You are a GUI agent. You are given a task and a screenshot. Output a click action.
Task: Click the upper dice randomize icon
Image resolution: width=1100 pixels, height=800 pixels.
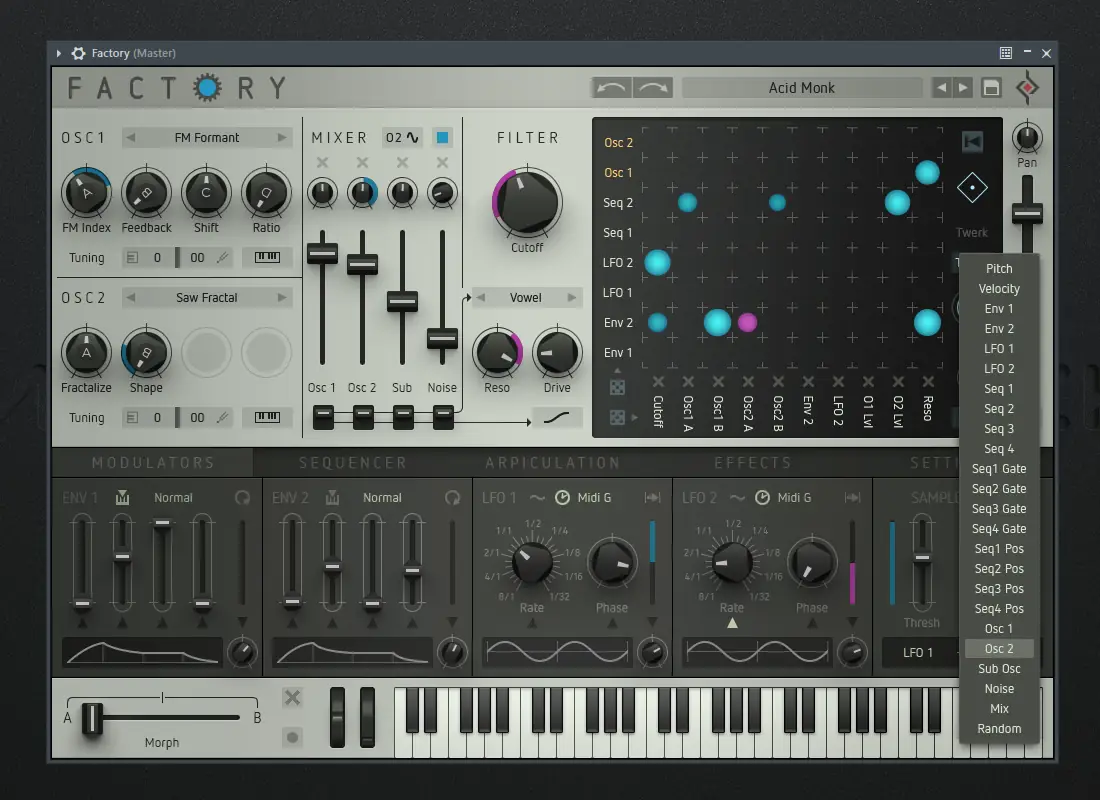pos(617,387)
